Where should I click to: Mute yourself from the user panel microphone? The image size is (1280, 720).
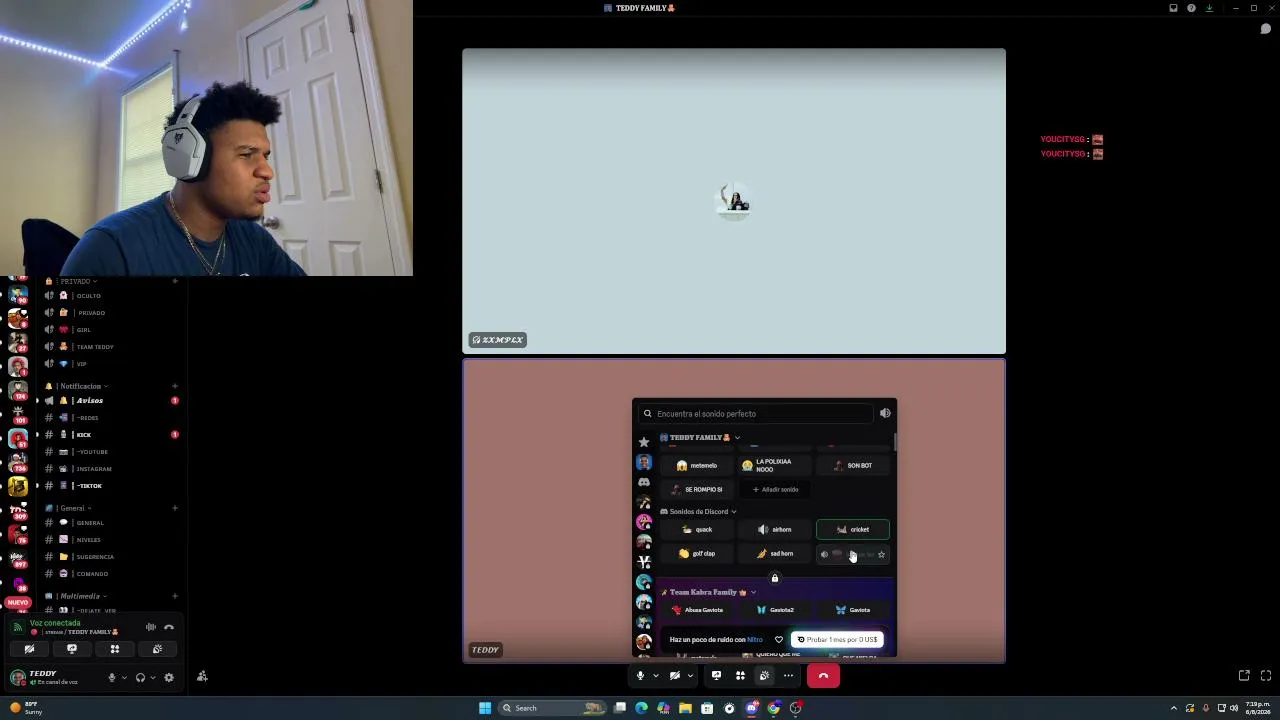click(x=112, y=677)
